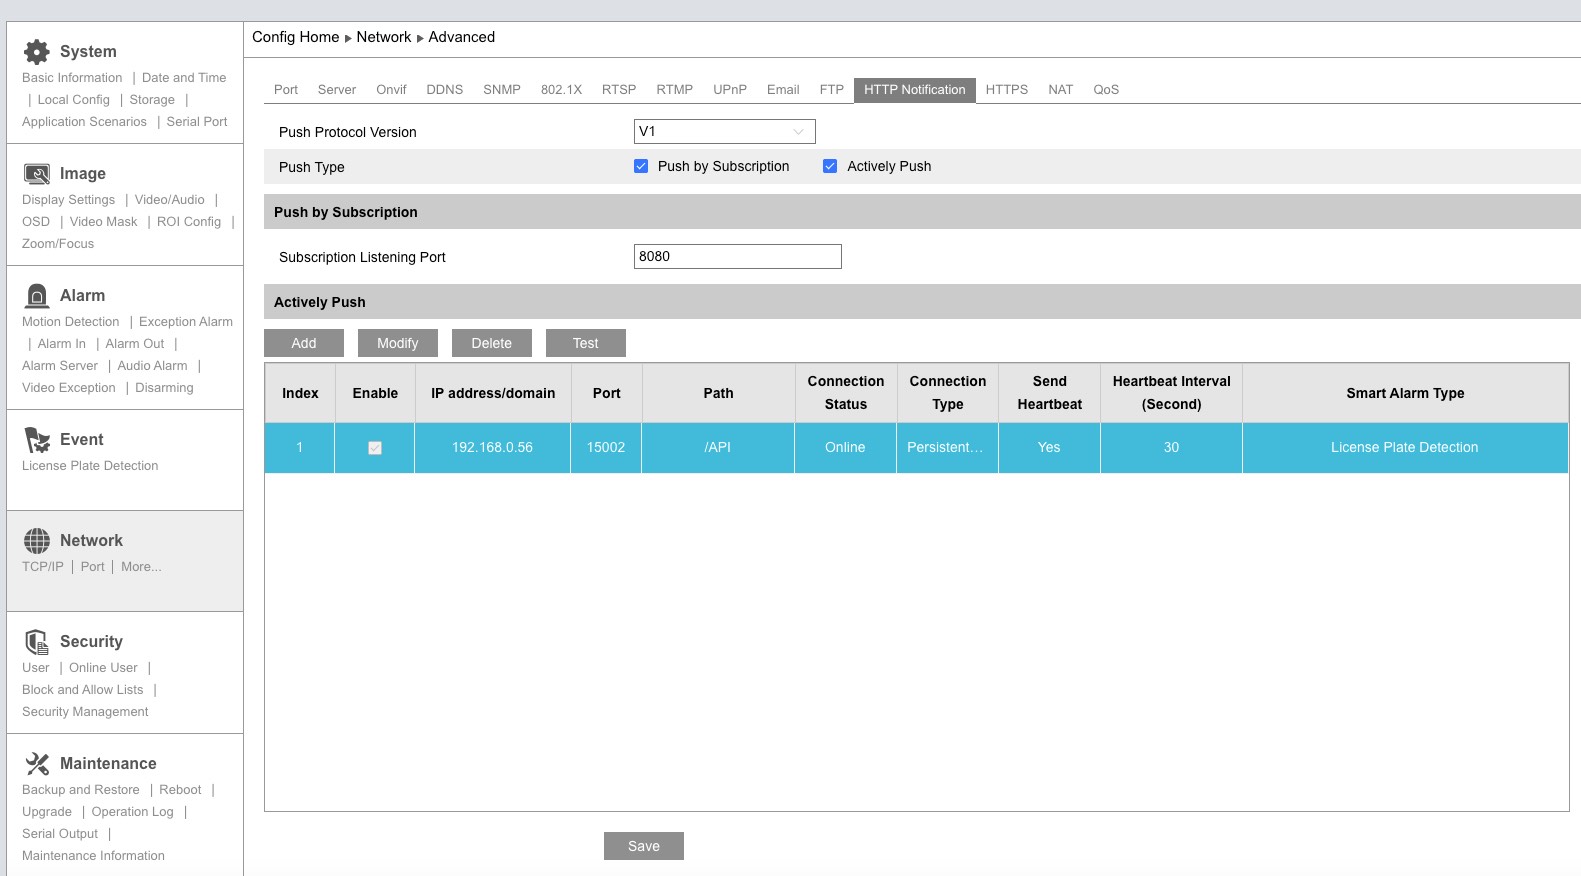The height and width of the screenshot is (876, 1581).
Task: Open Motion Detection link
Action: click(x=70, y=321)
